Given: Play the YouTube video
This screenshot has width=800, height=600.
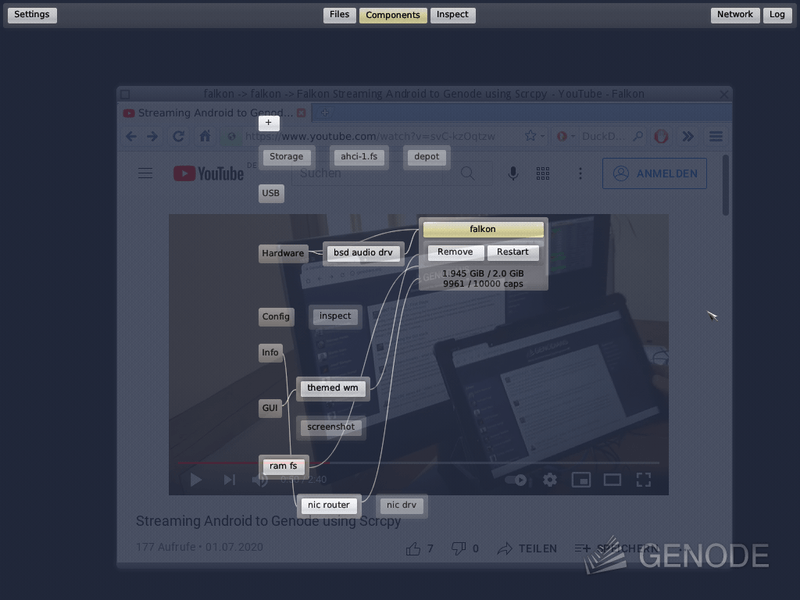Looking at the screenshot, I should pos(196,480).
